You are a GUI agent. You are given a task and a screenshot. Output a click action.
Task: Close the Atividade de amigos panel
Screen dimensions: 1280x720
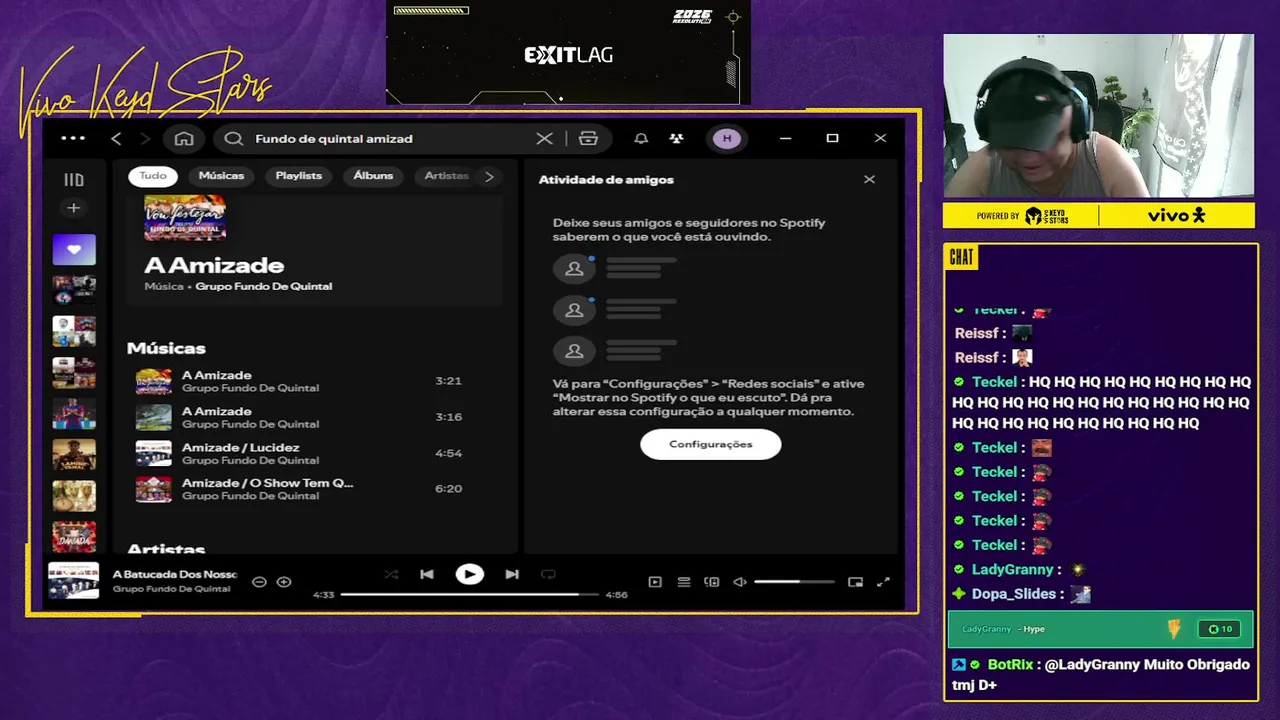coord(869,179)
